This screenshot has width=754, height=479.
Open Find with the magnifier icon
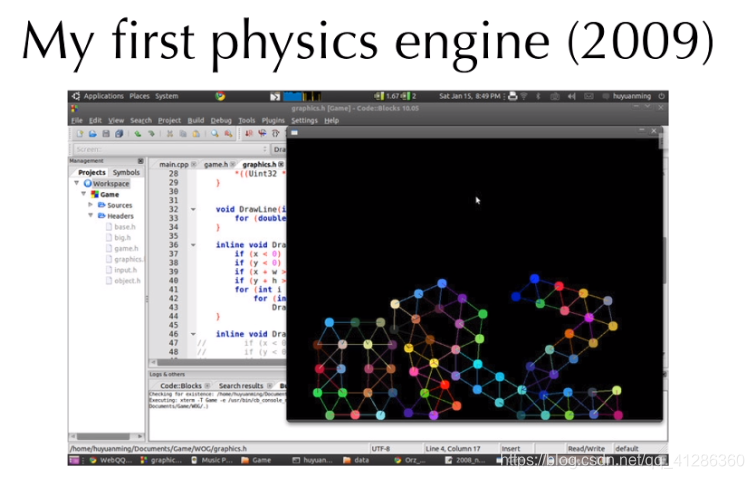click(x=214, y=134)
